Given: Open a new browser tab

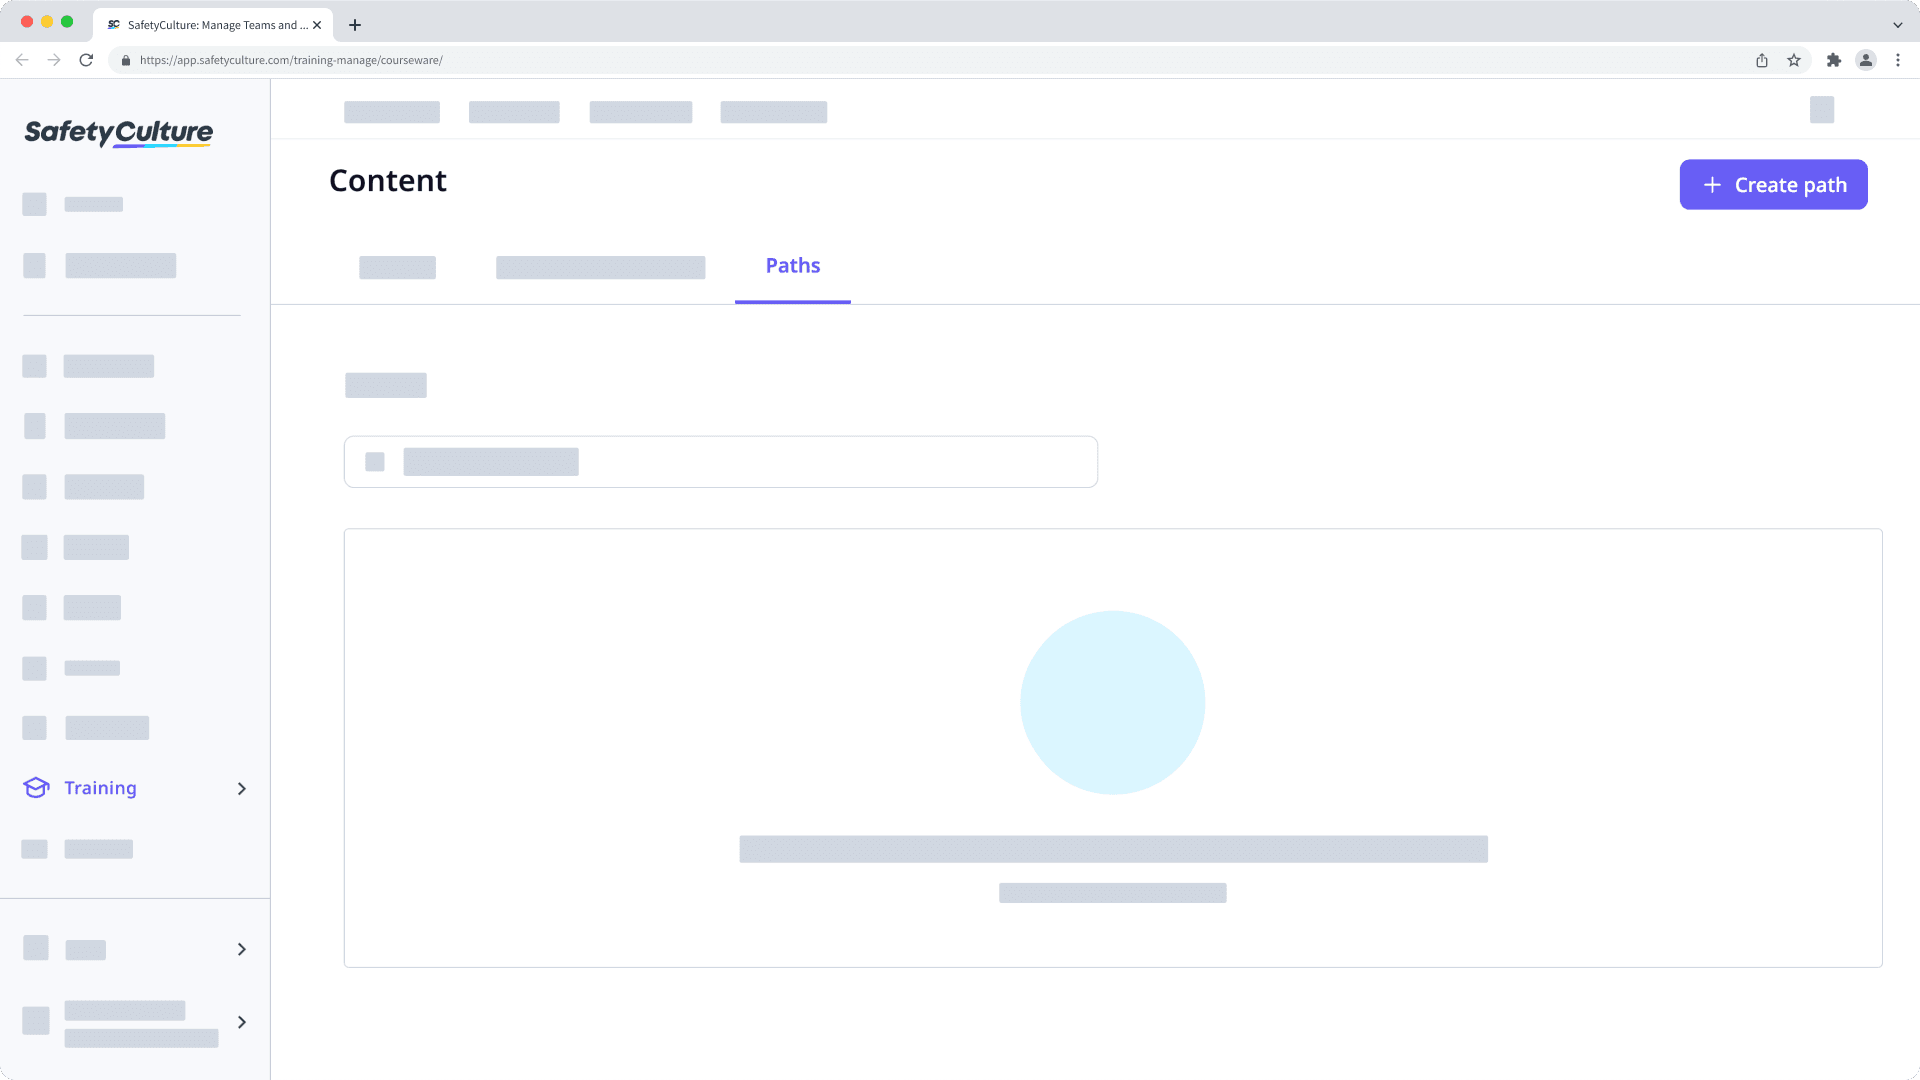Looking at the screenshot, I should click(x=354, y=25).
